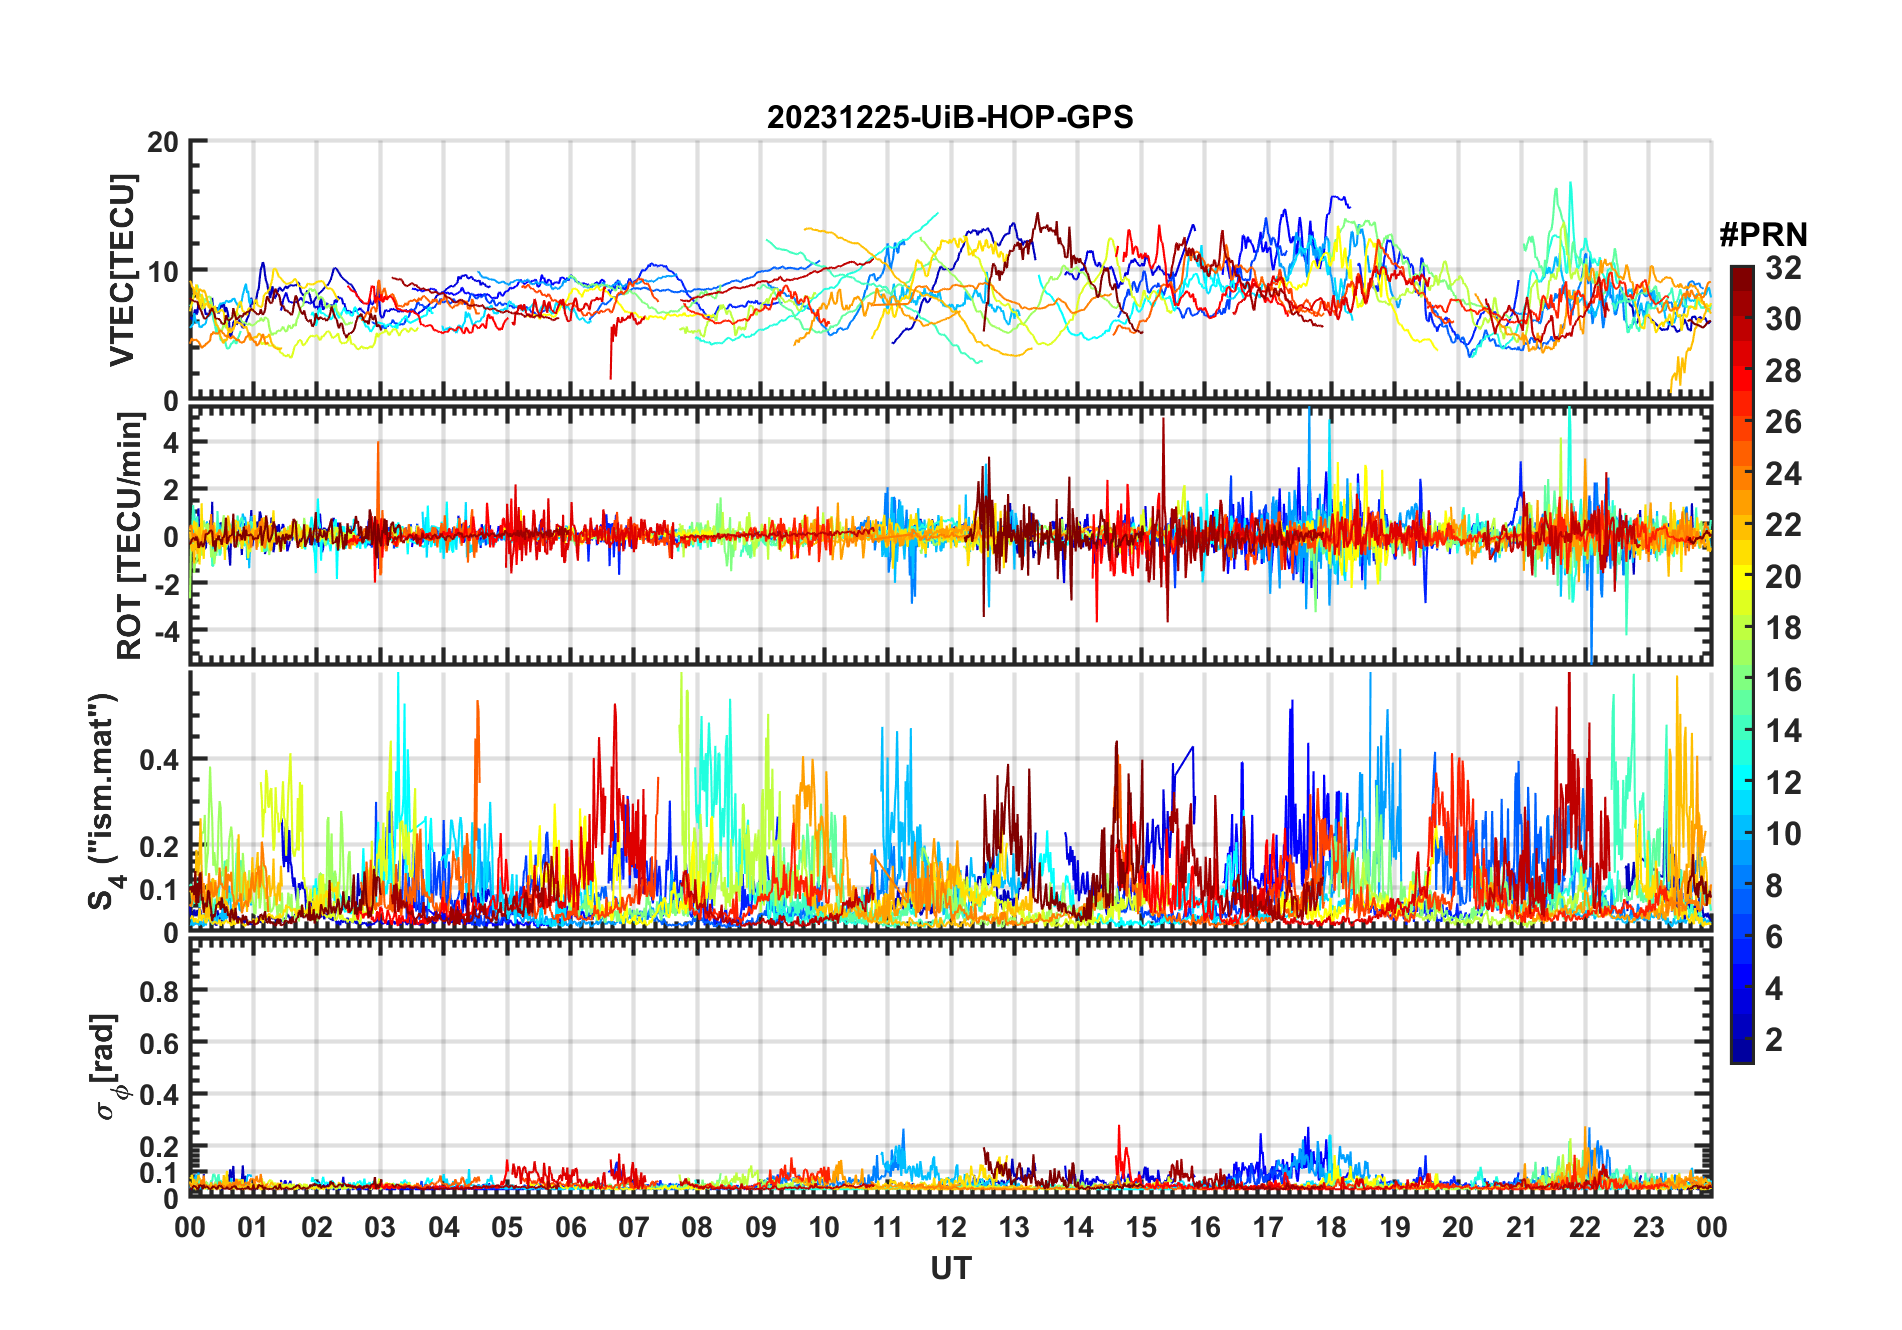
Task: Click the 15 hour tick on UT axis
Action: pyautogui.click(x=1141, y=1227)
